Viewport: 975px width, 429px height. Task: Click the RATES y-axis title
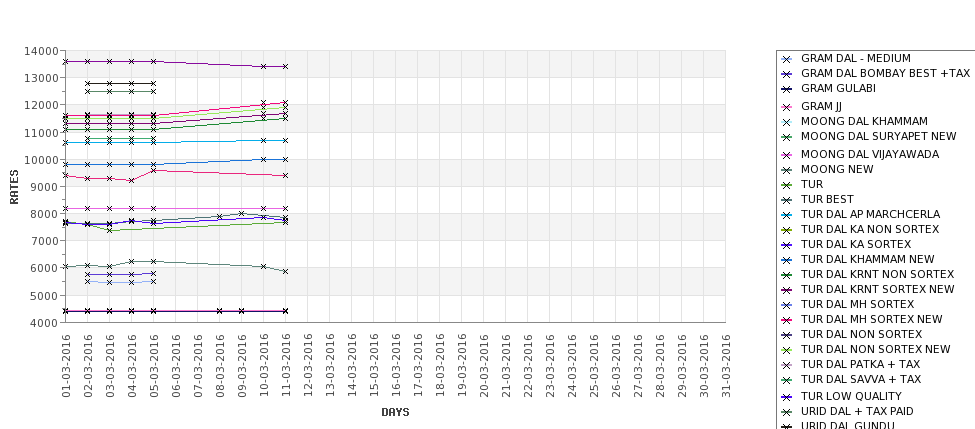(x=14, y=187)
